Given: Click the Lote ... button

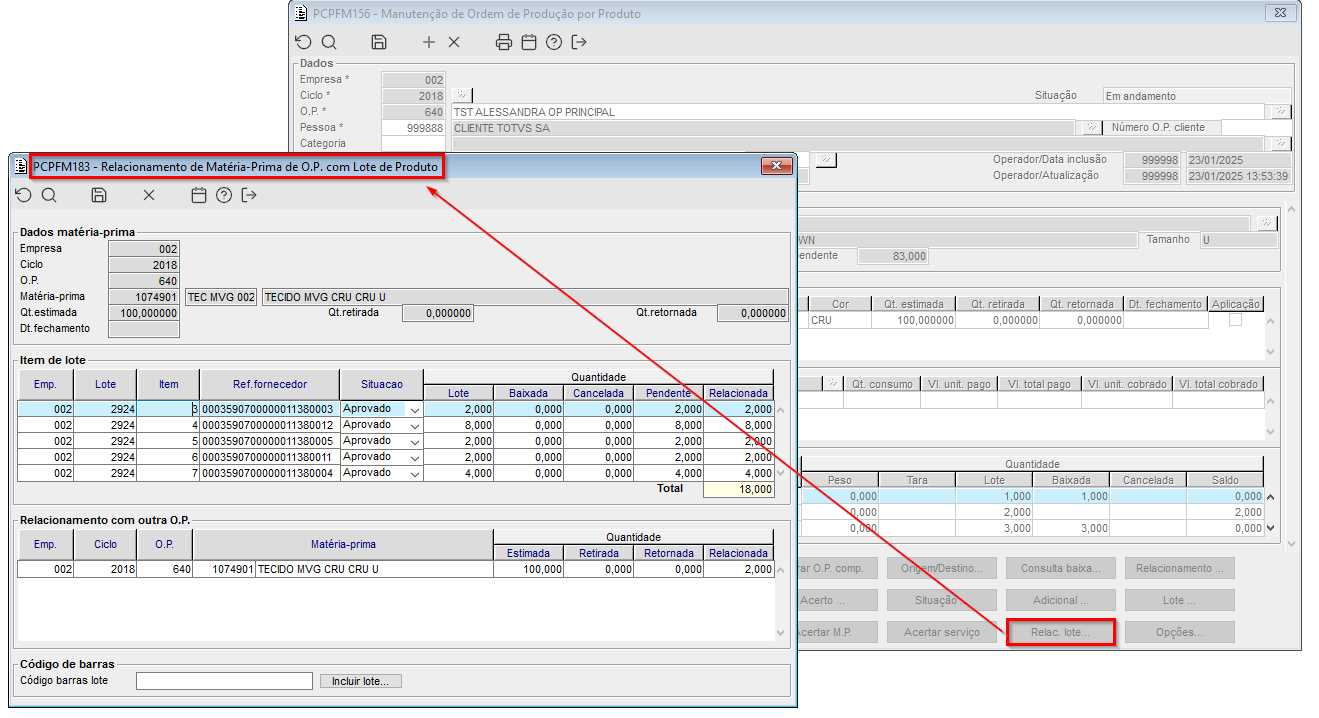Looking at the screenshot, I should pos(1179,600).
